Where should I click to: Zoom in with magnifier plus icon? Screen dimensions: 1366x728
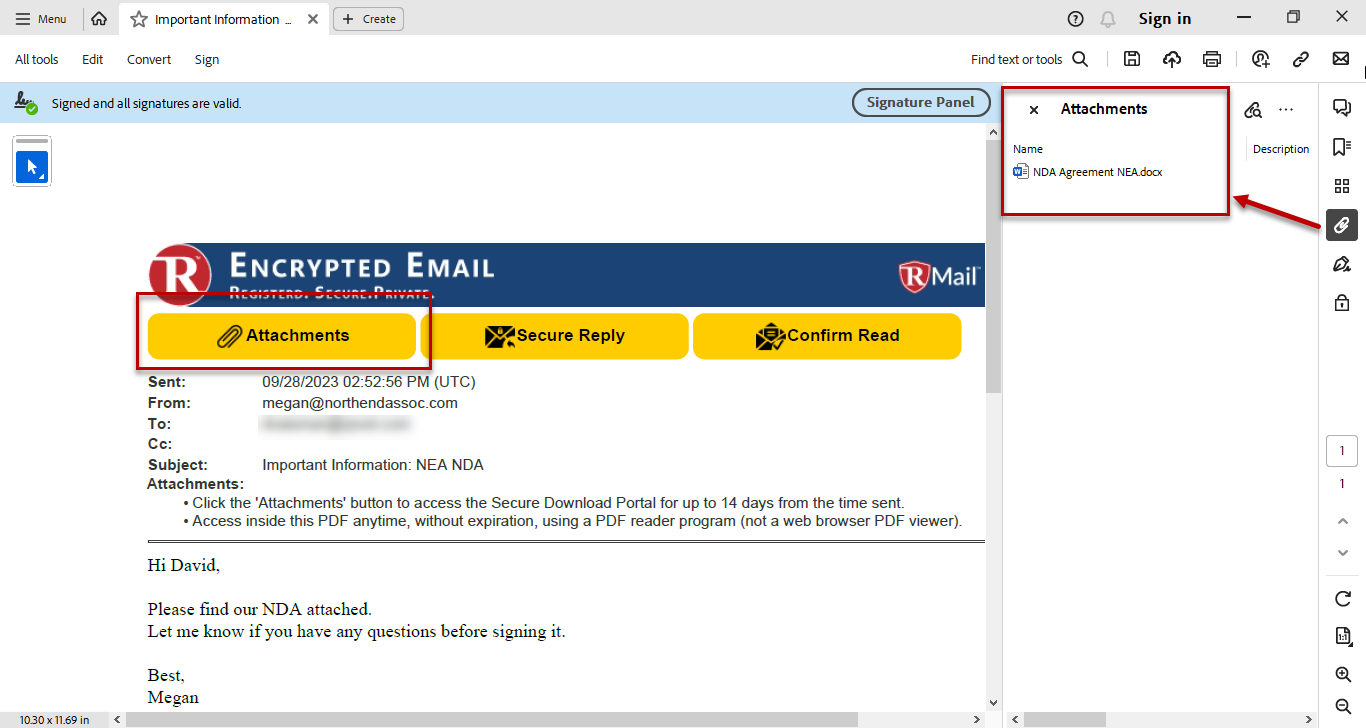(1343, 675)
